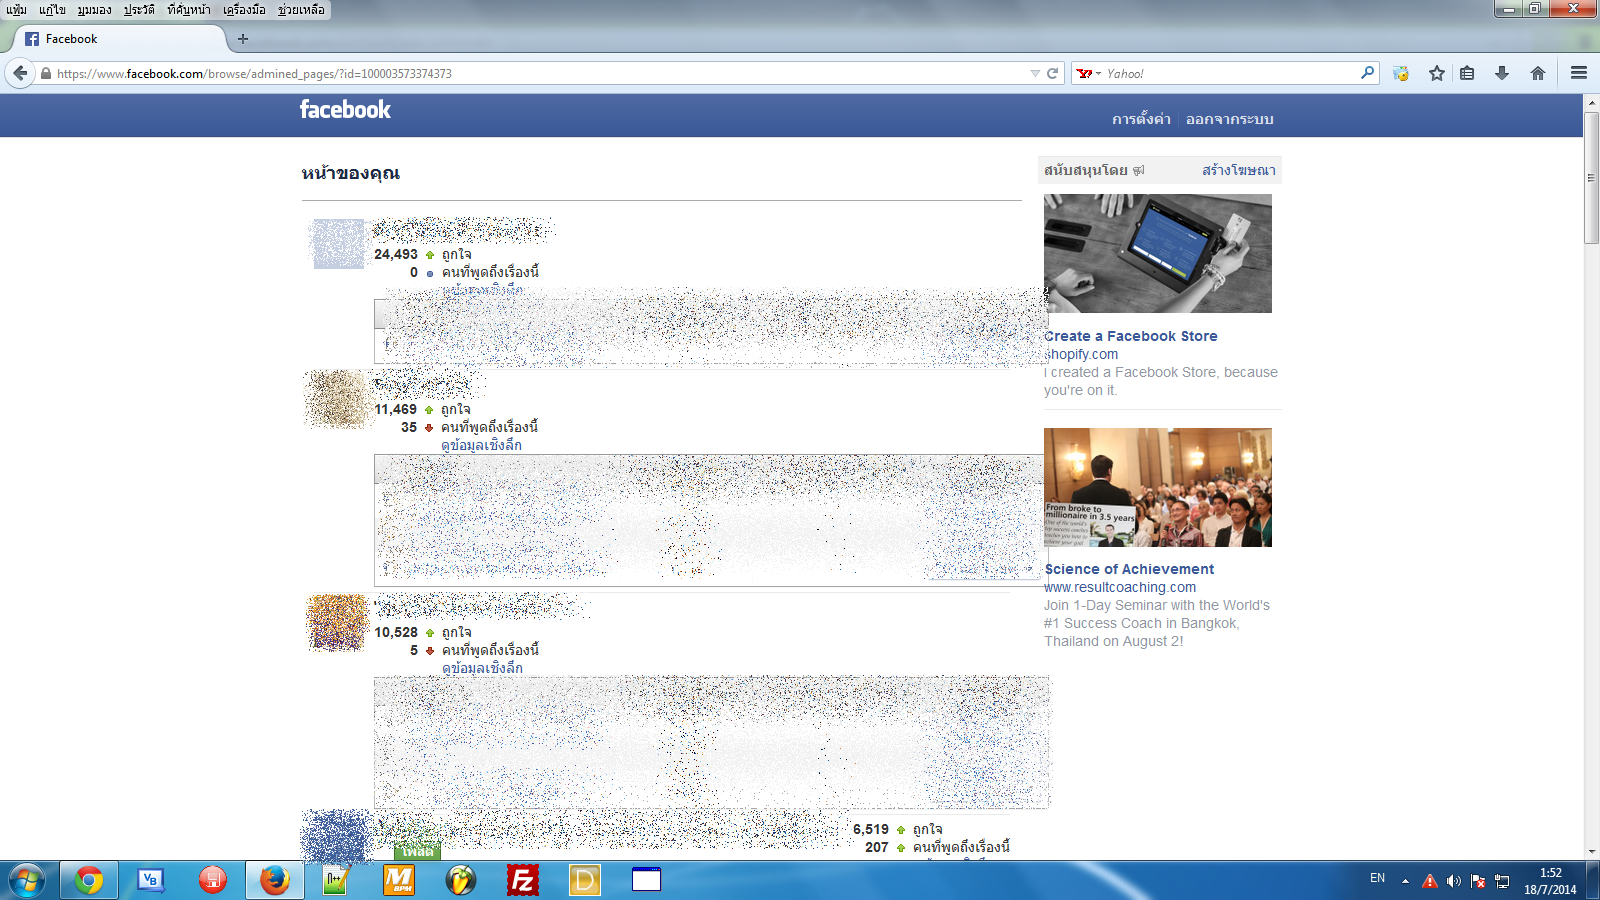Click the volume speaker tray icon
Viewport: 1600px width, 900px height.
click(x=1453, y=881)
